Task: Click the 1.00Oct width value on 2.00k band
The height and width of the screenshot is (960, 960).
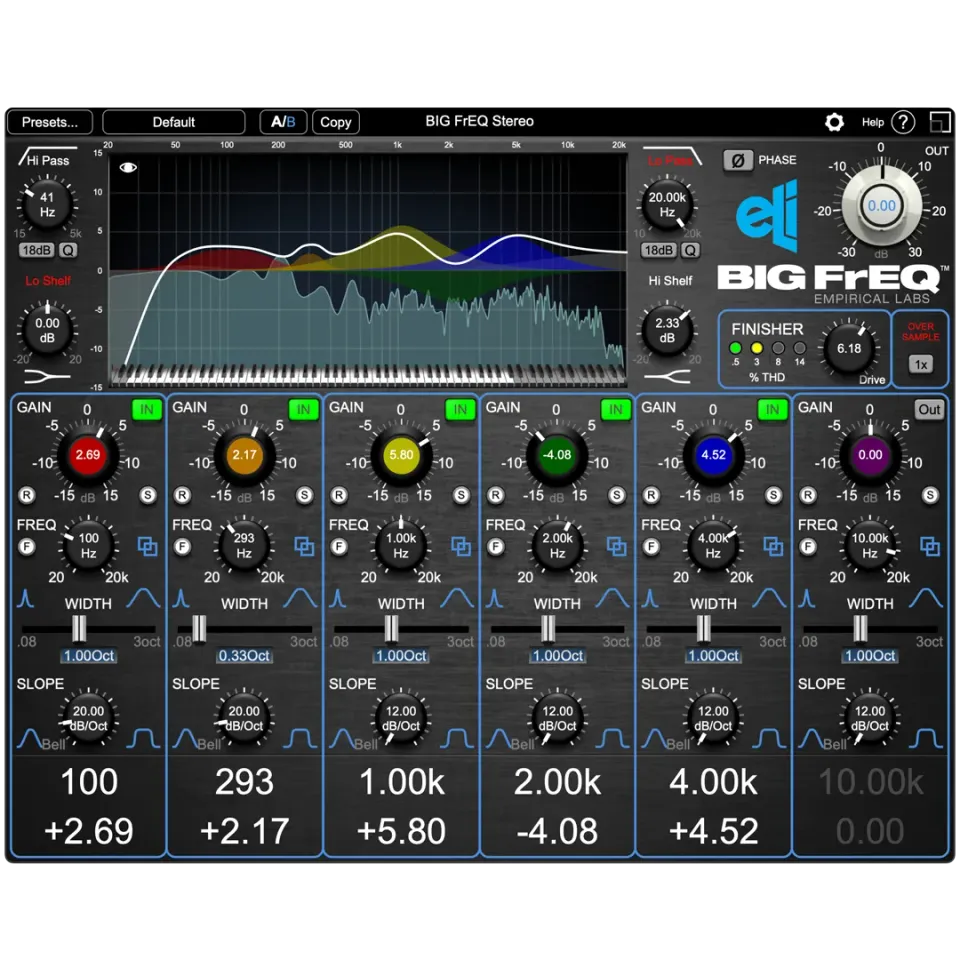Action: [x=557, y=656]
